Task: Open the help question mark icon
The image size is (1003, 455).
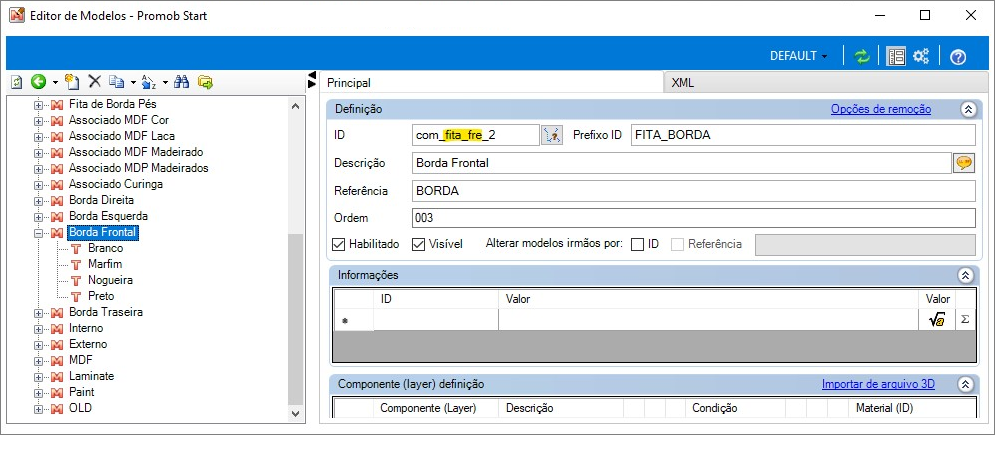Action: (958, 57)
